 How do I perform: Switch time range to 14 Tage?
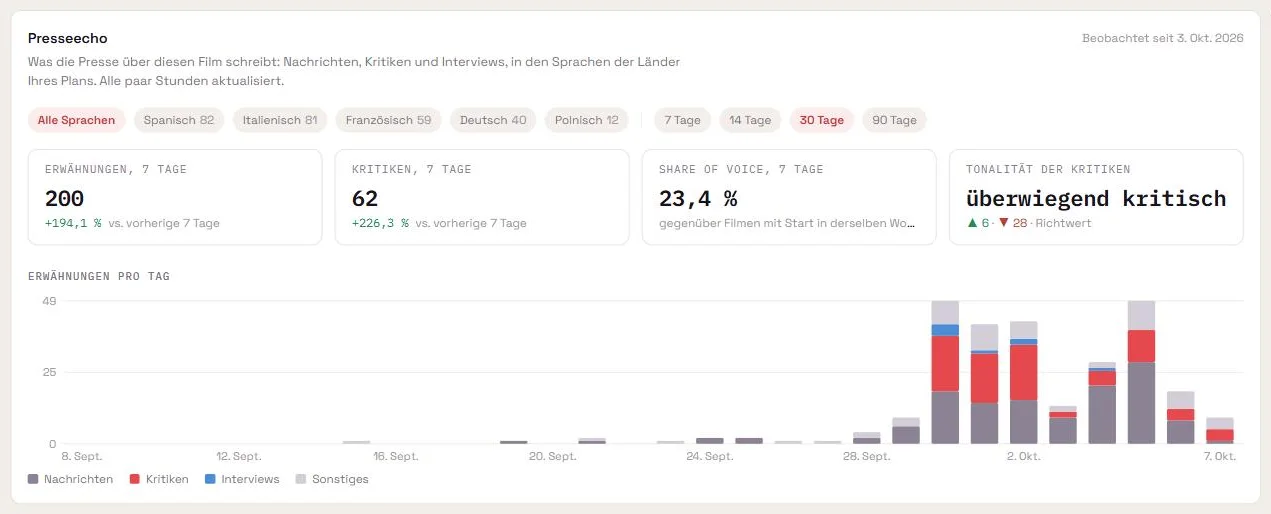(750, 120)
